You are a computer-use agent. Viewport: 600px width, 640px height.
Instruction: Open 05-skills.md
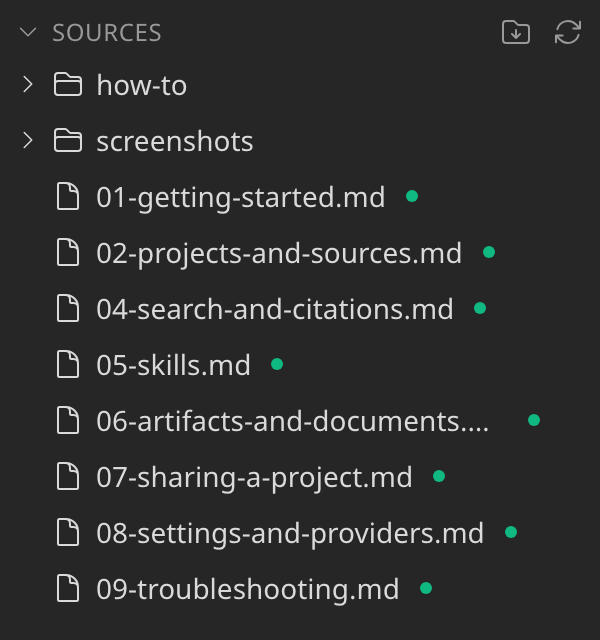coord(173,365)
